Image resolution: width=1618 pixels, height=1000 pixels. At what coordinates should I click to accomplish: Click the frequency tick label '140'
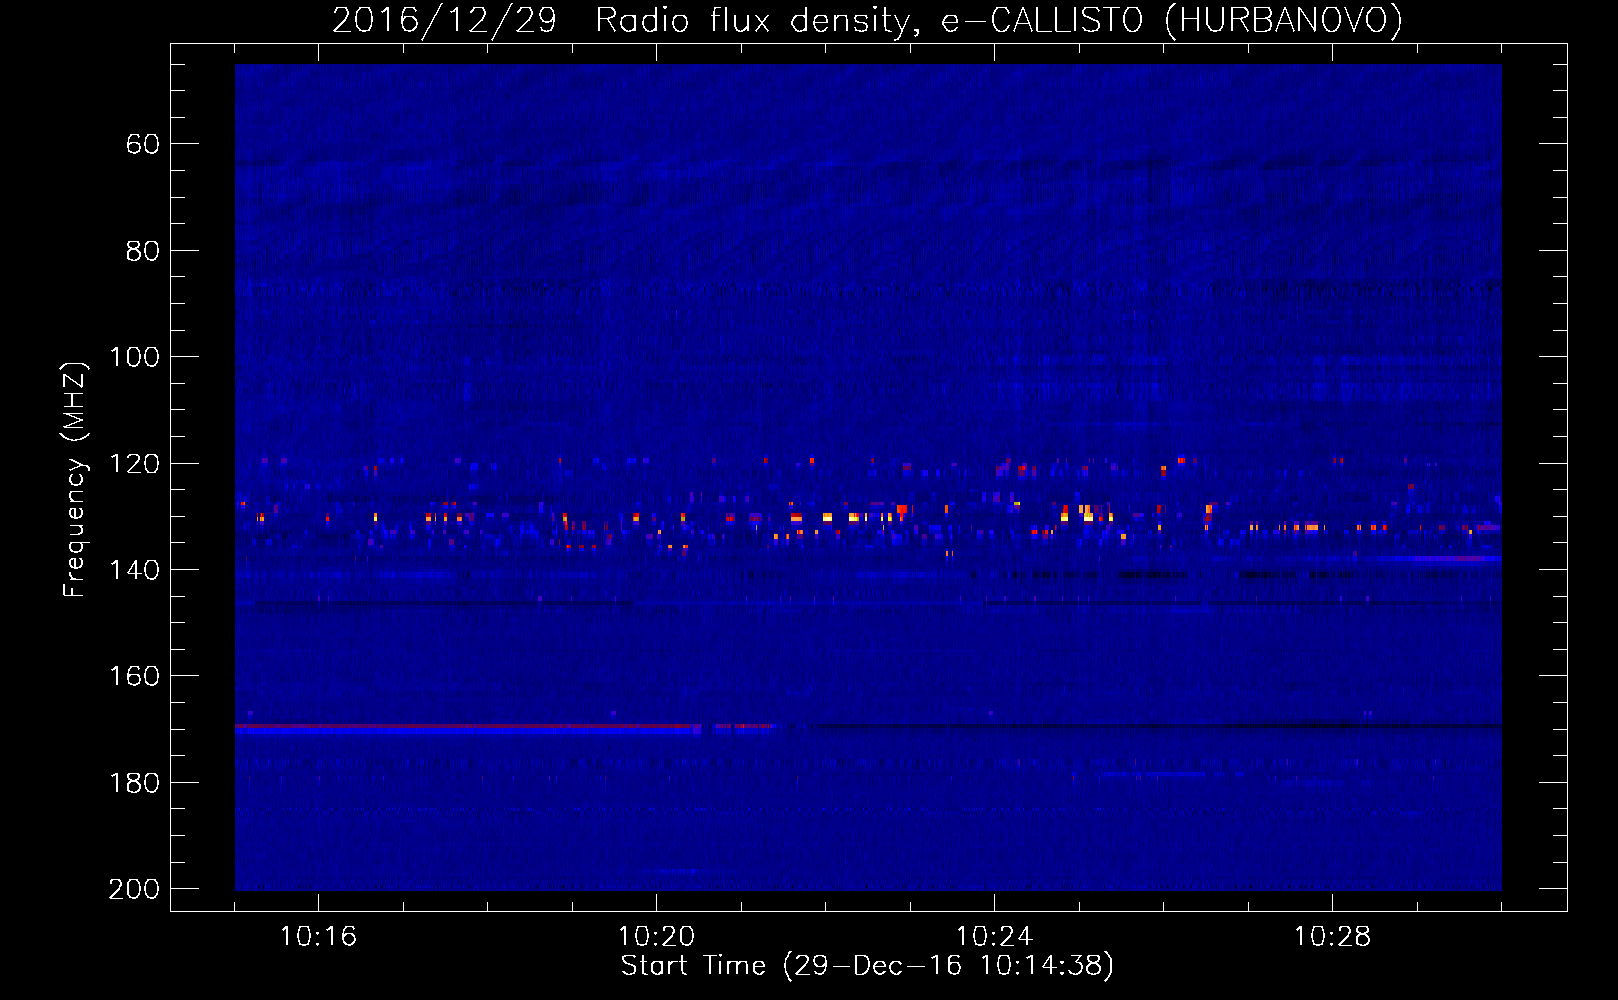[134, 570]
